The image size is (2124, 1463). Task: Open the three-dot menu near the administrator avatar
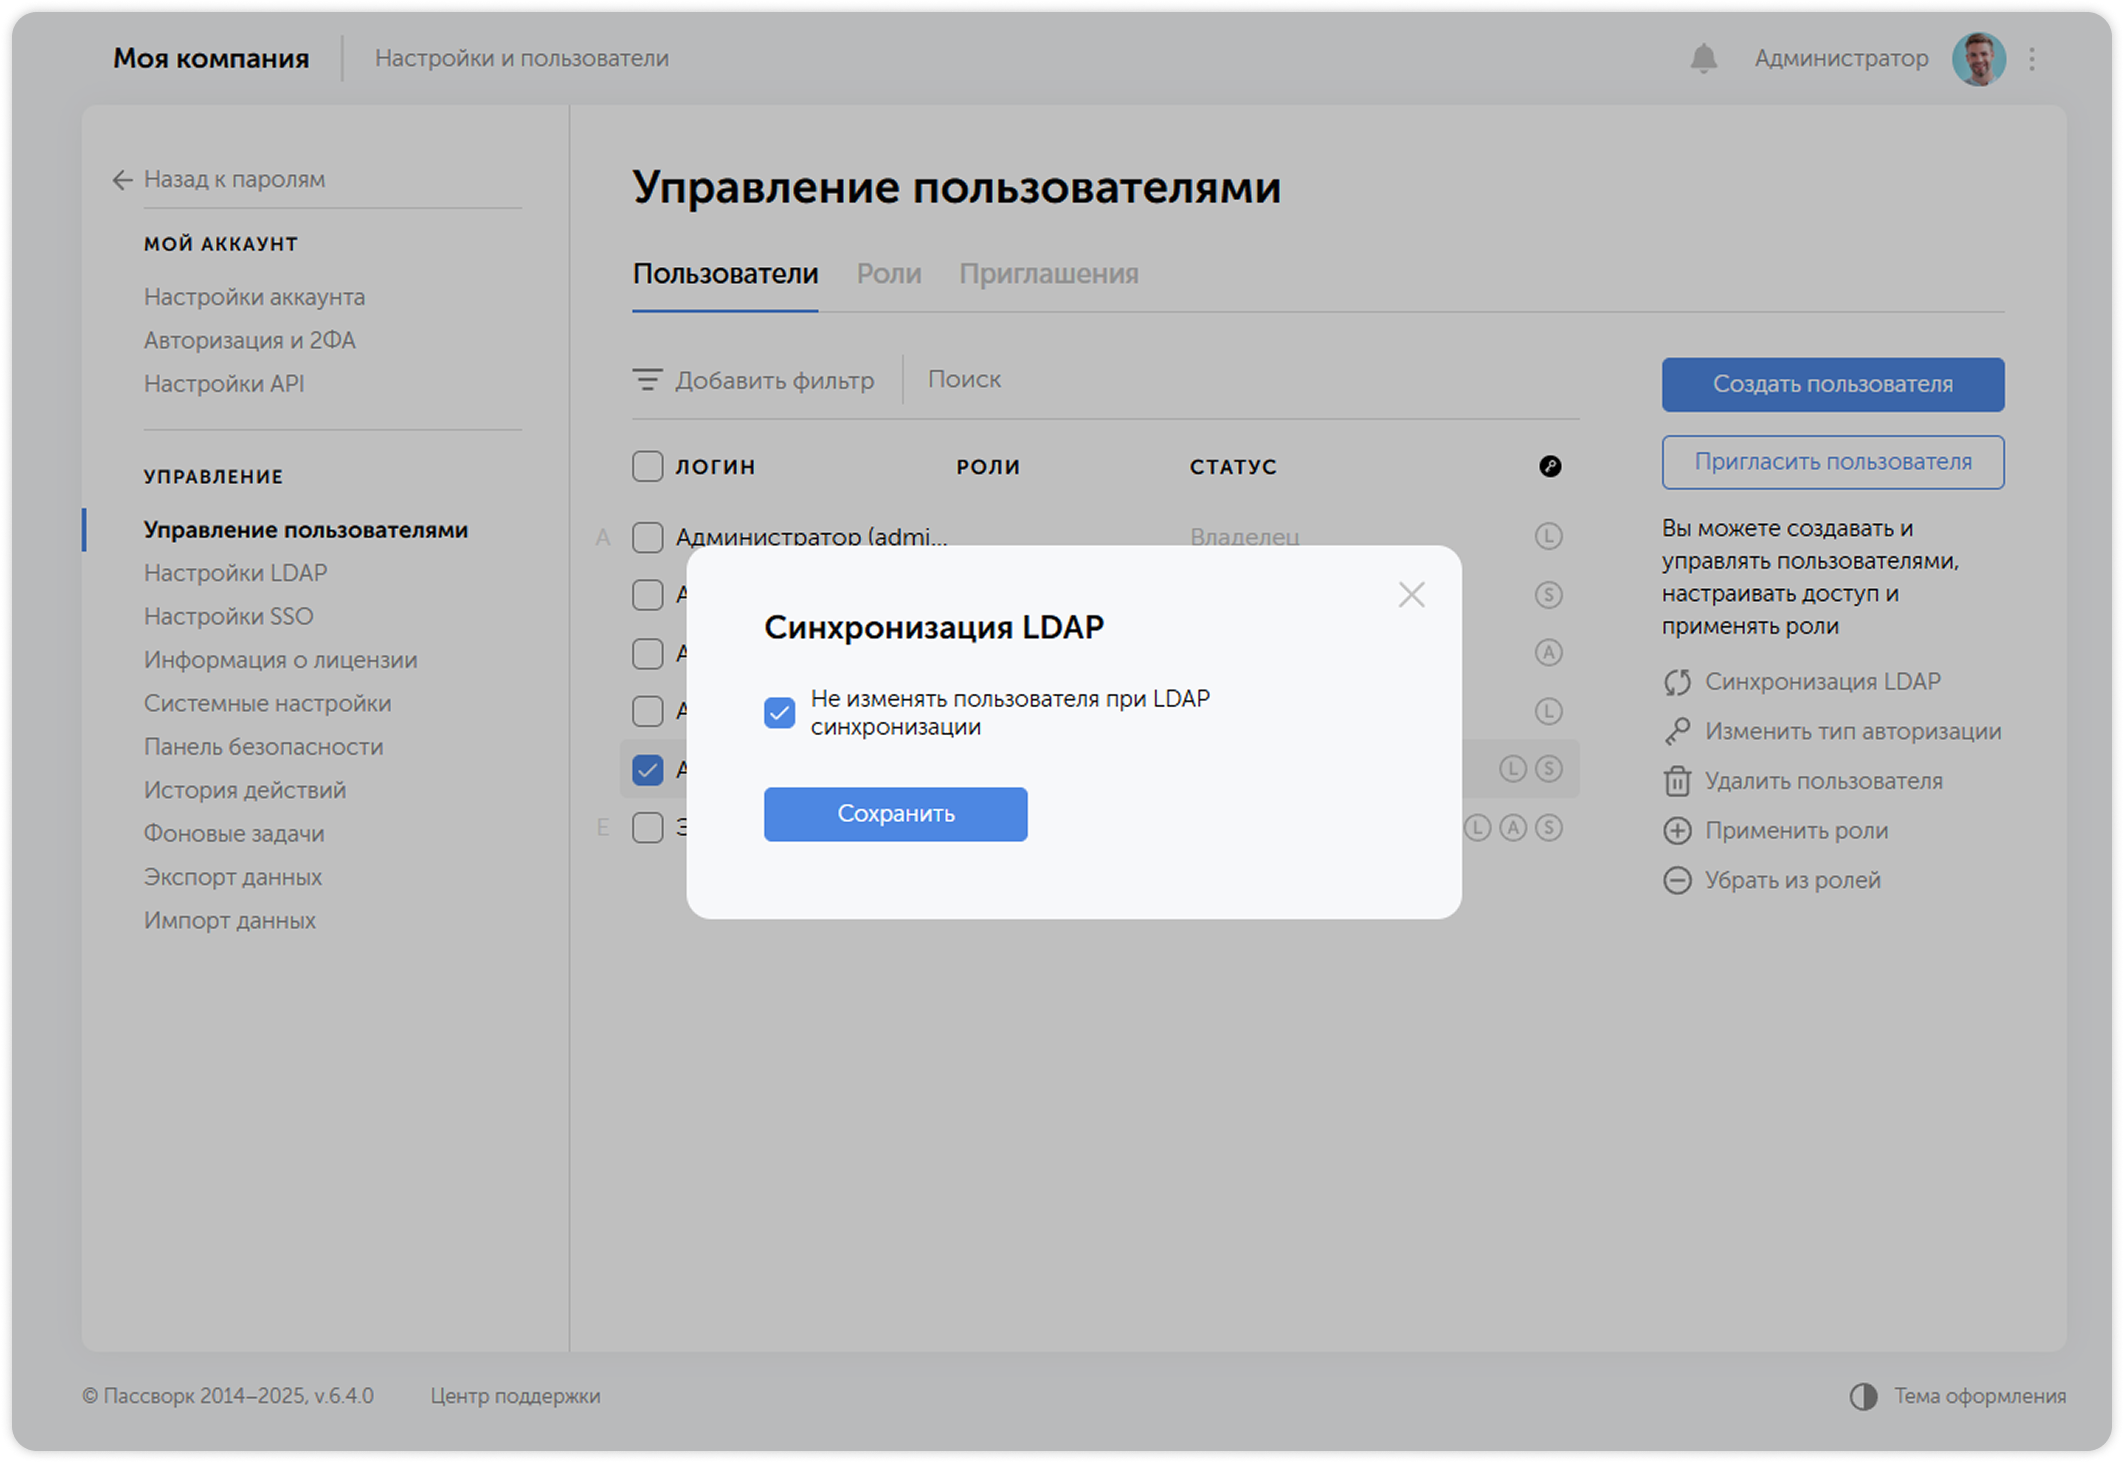click(x=2030, y=58)
